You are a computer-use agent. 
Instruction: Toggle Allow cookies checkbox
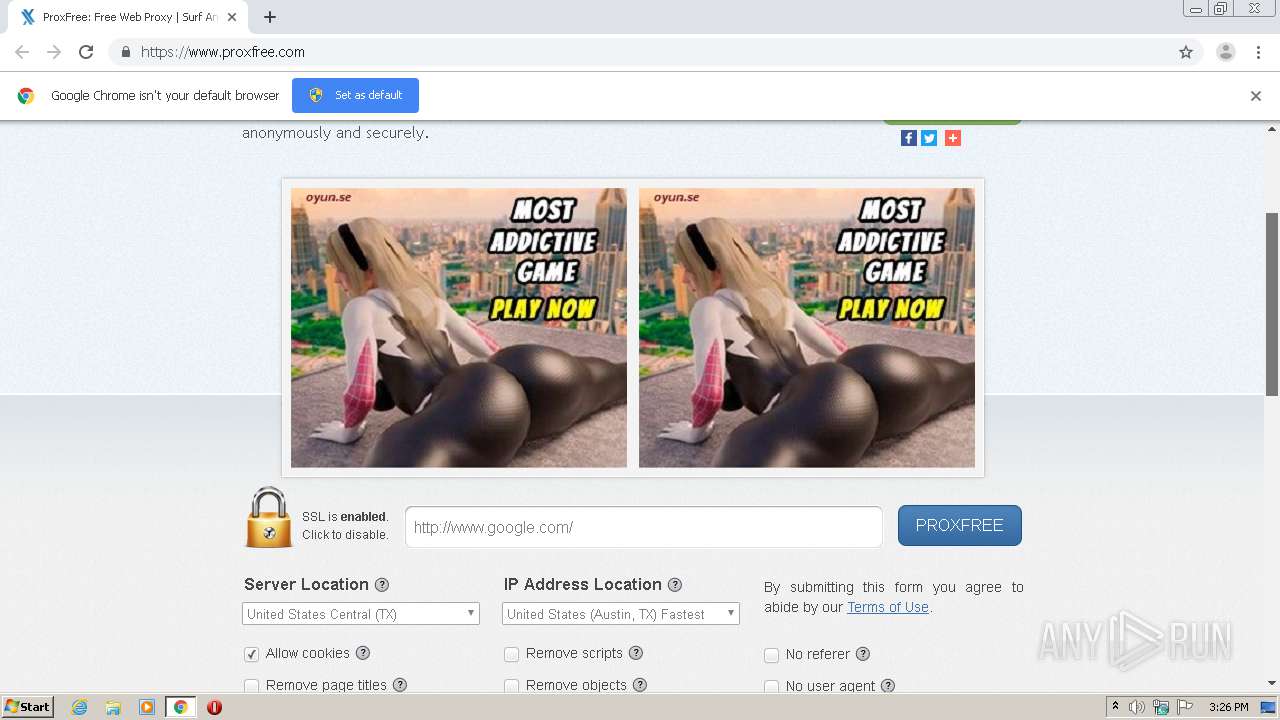click(x=252, y=654)
